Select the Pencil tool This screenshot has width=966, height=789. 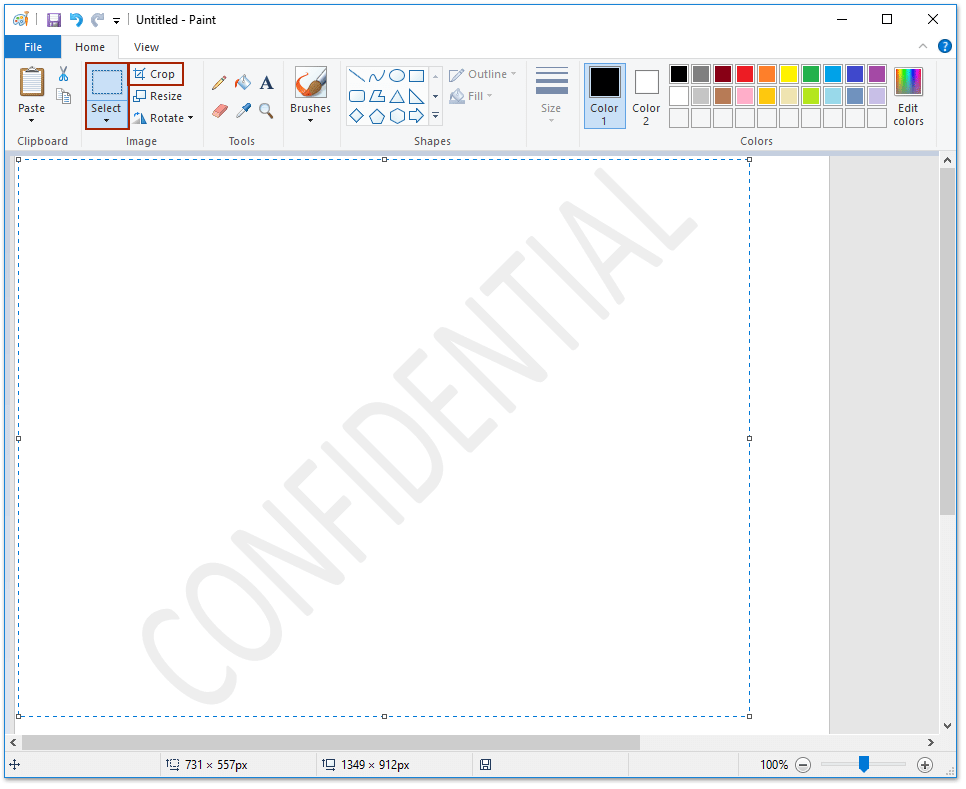[219, 83]
